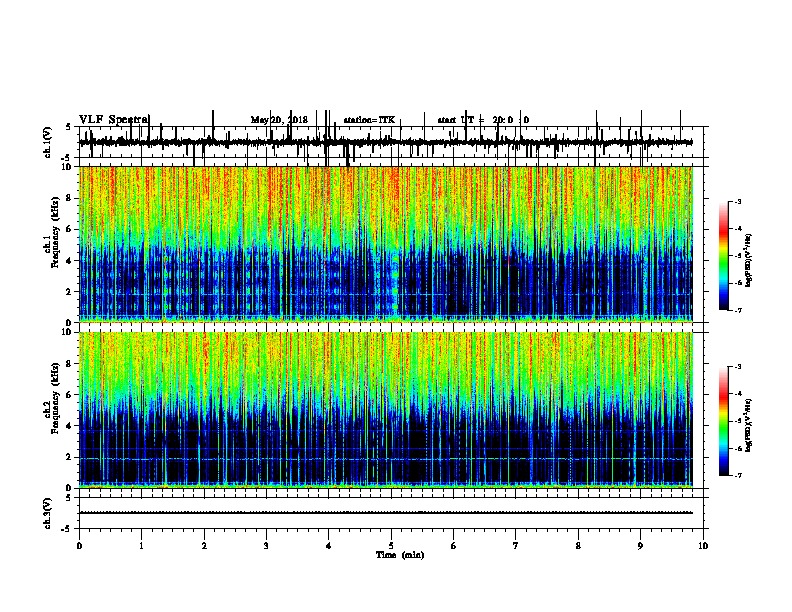Click the "VLF Spectra" plot title
The image size is (792, 612).
[114, 120]
